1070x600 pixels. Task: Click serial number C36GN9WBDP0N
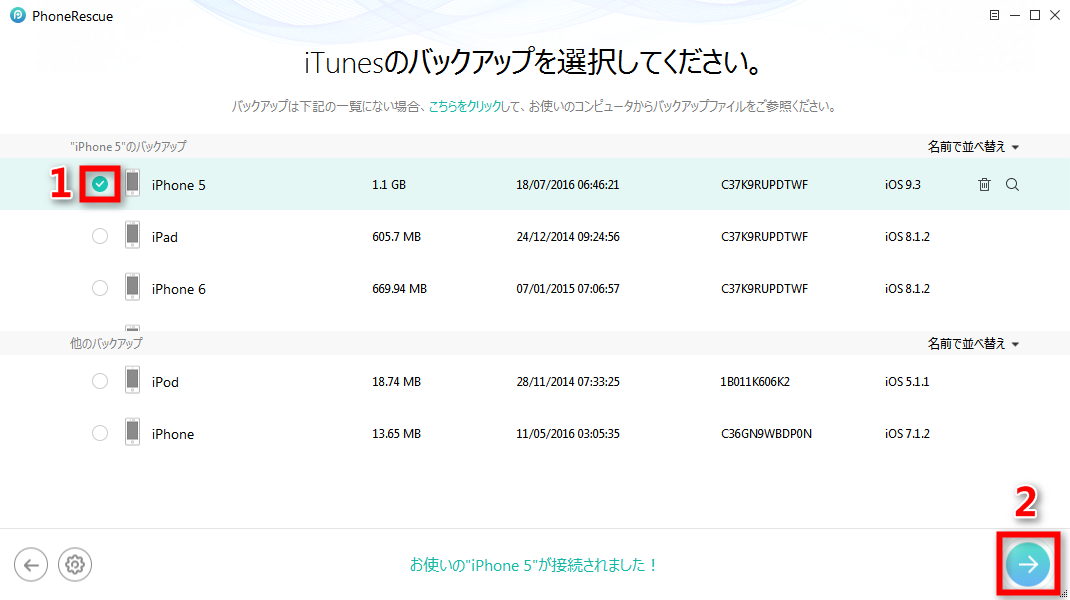point(766,433)
